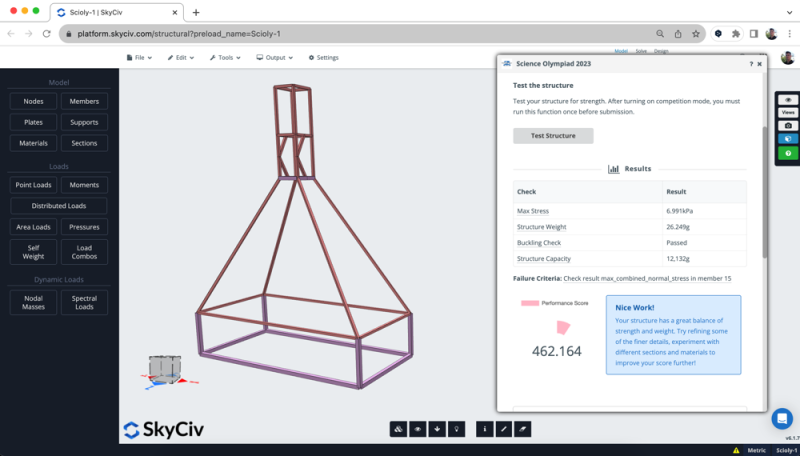
Task: Click the camera screenshot icon
Action: 788,126
